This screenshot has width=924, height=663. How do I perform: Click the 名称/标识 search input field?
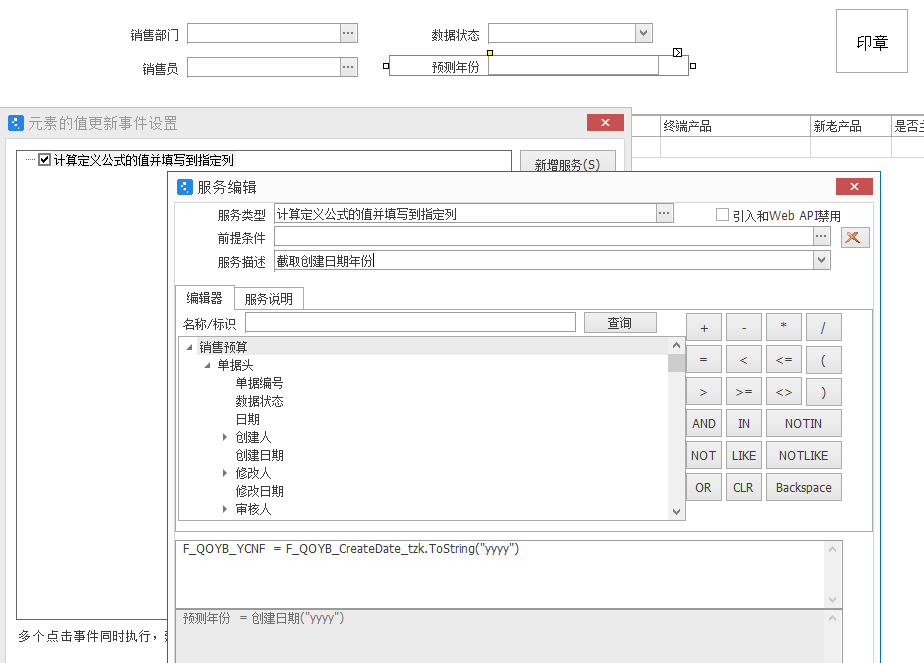[410, 323]
